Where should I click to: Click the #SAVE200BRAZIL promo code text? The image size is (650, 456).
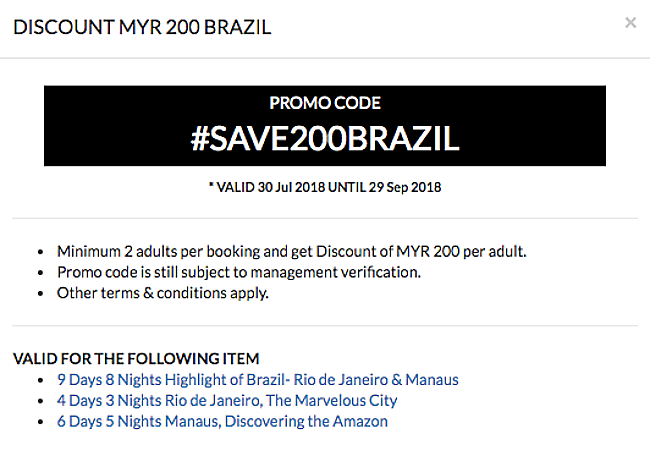(324, 139)
